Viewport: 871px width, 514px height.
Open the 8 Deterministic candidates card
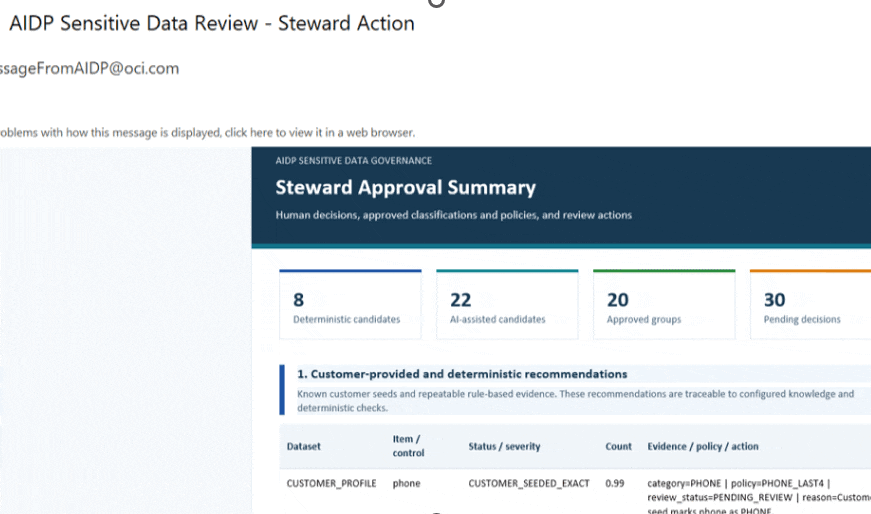tap(351, 305)
